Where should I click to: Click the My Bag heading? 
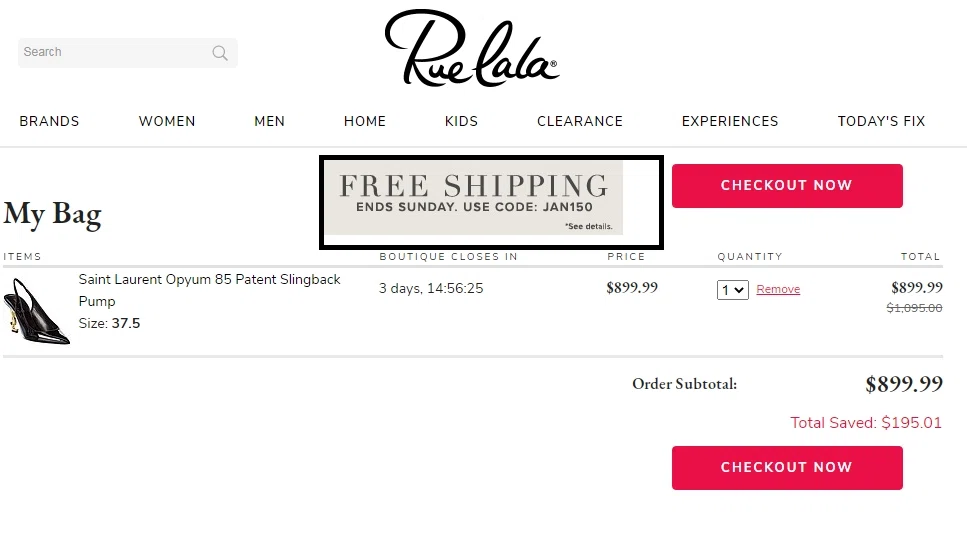[x=52, y=214]
